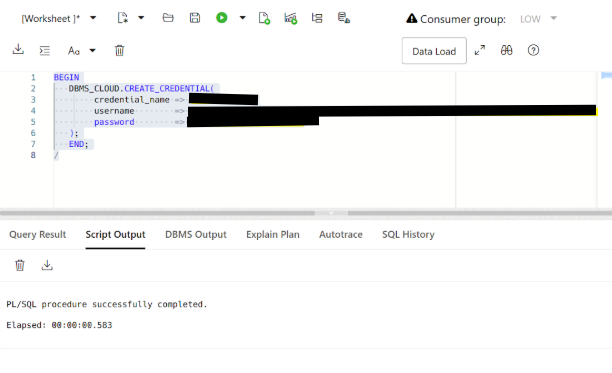Select the Script Output tab
Screen dimensions: 612x373
pos(115,234)
